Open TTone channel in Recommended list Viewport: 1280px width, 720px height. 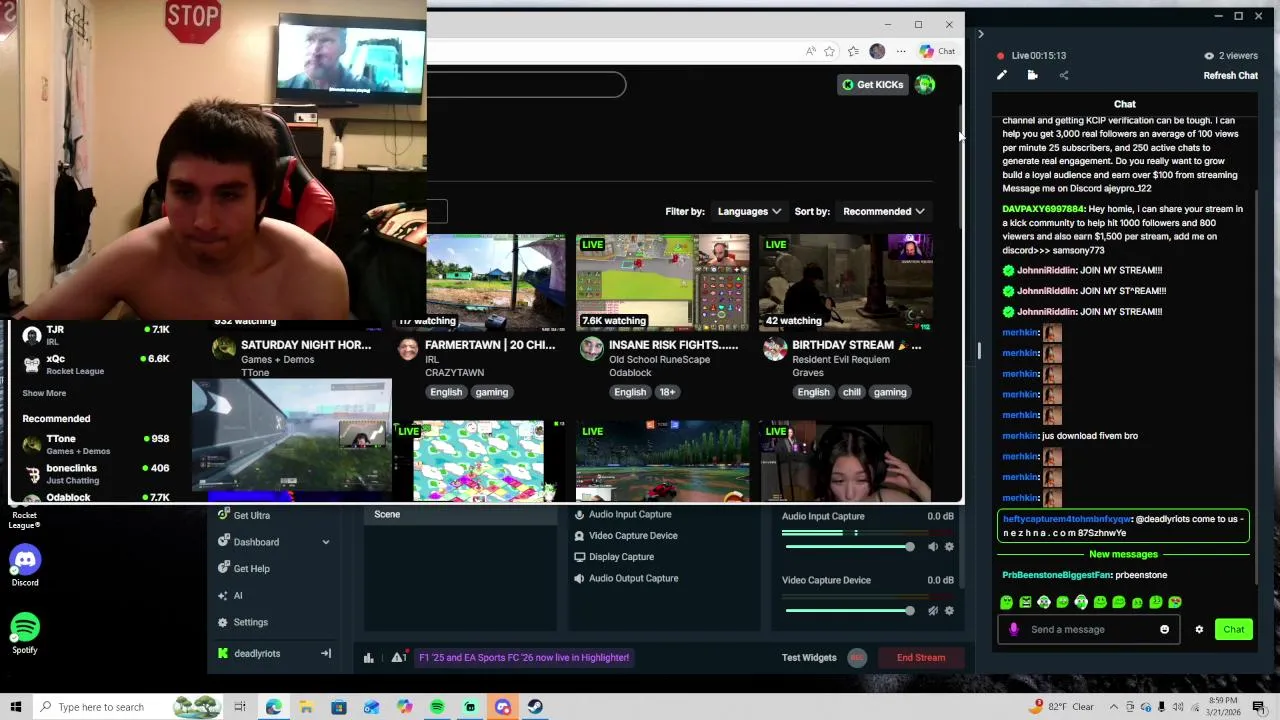tap(95, 444)
